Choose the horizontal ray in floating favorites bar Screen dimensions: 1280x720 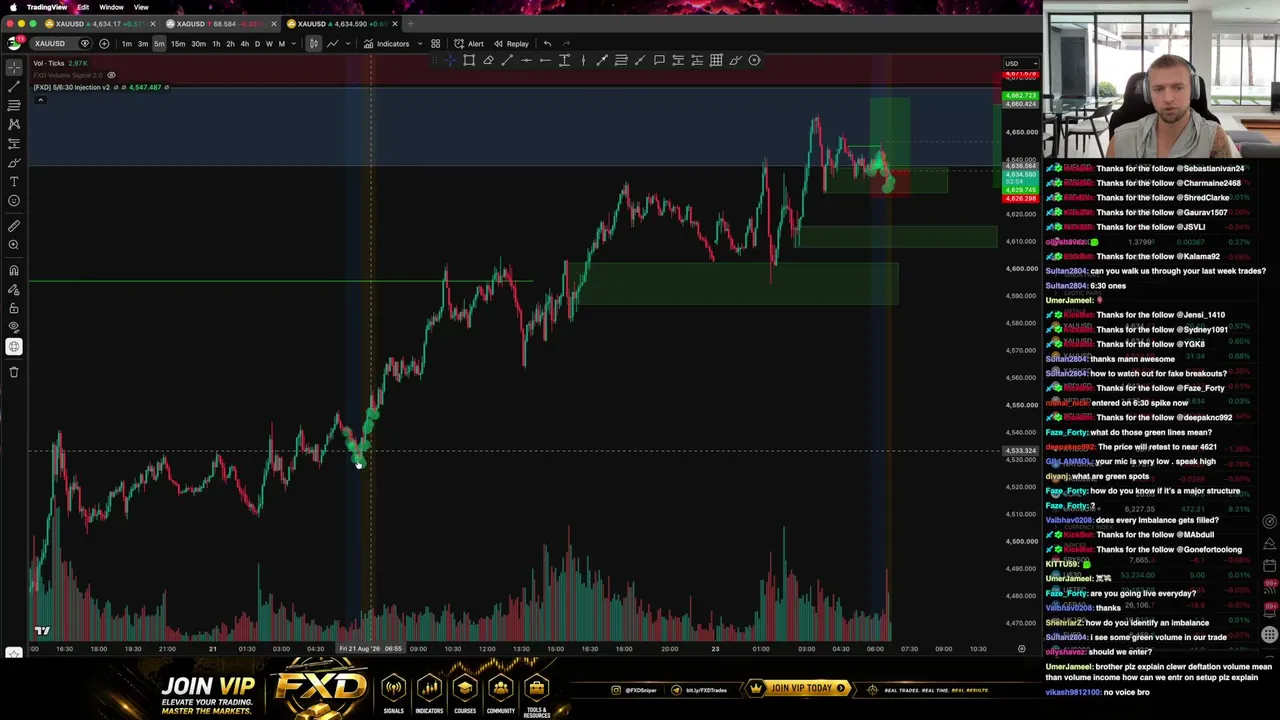(x=545, y=60)
